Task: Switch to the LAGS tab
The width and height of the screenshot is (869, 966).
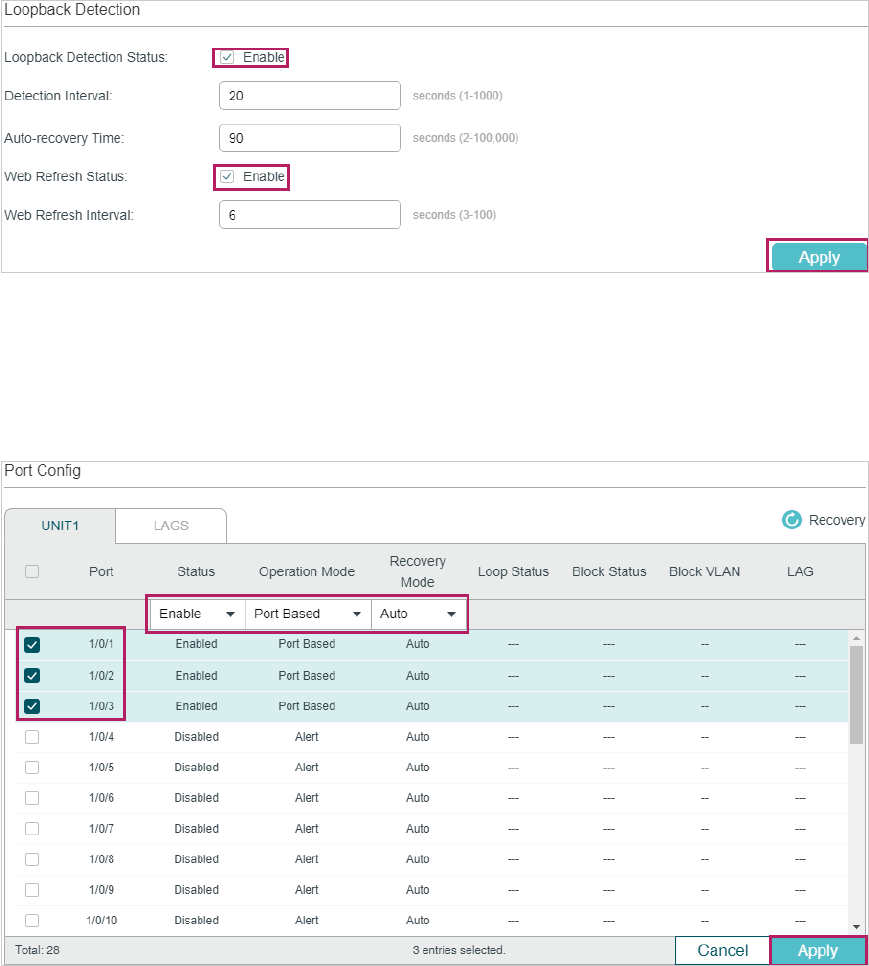Action: tap(171, 526)
